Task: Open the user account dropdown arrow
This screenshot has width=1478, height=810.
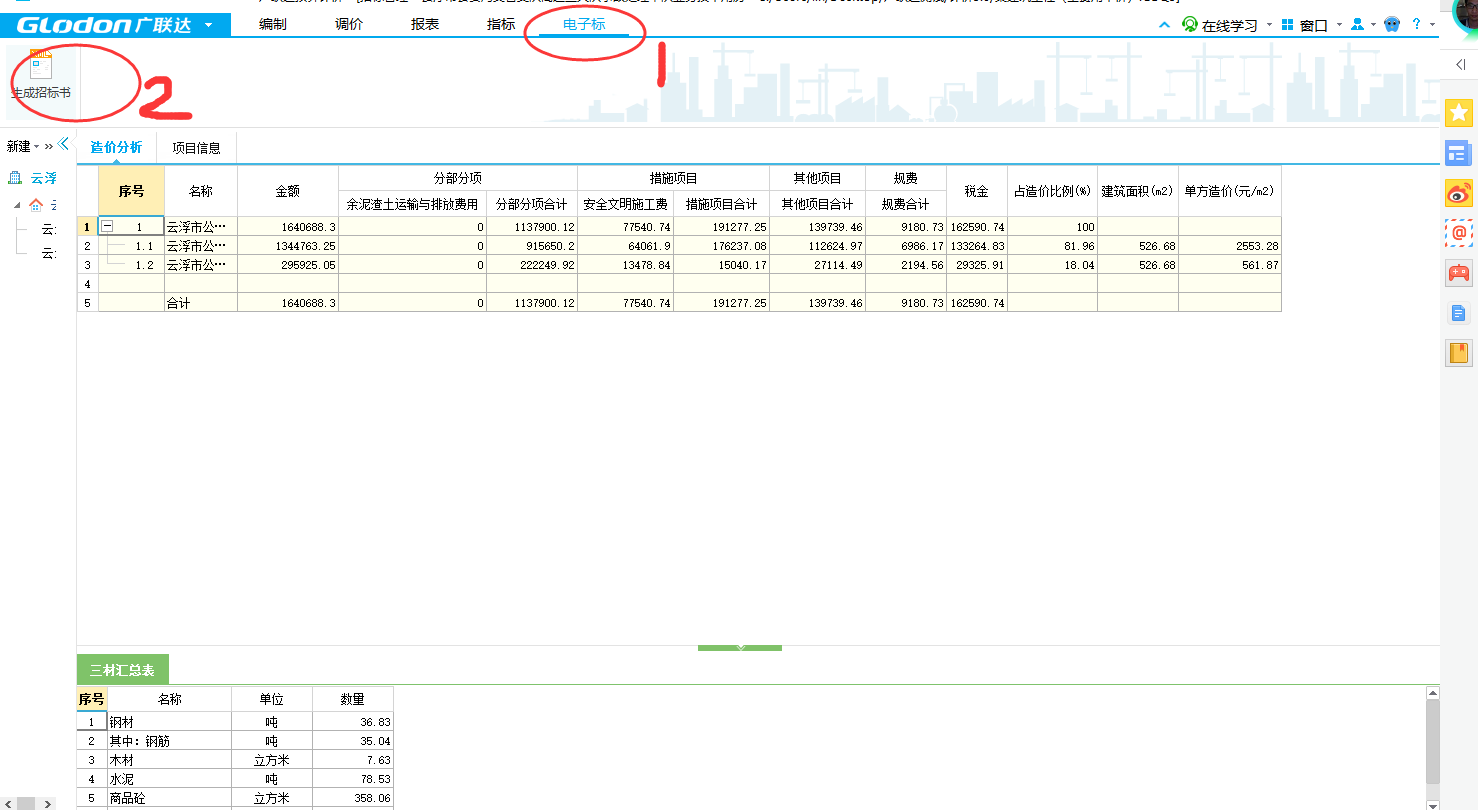Action: pyautogui.click(x=1373, y=24)
